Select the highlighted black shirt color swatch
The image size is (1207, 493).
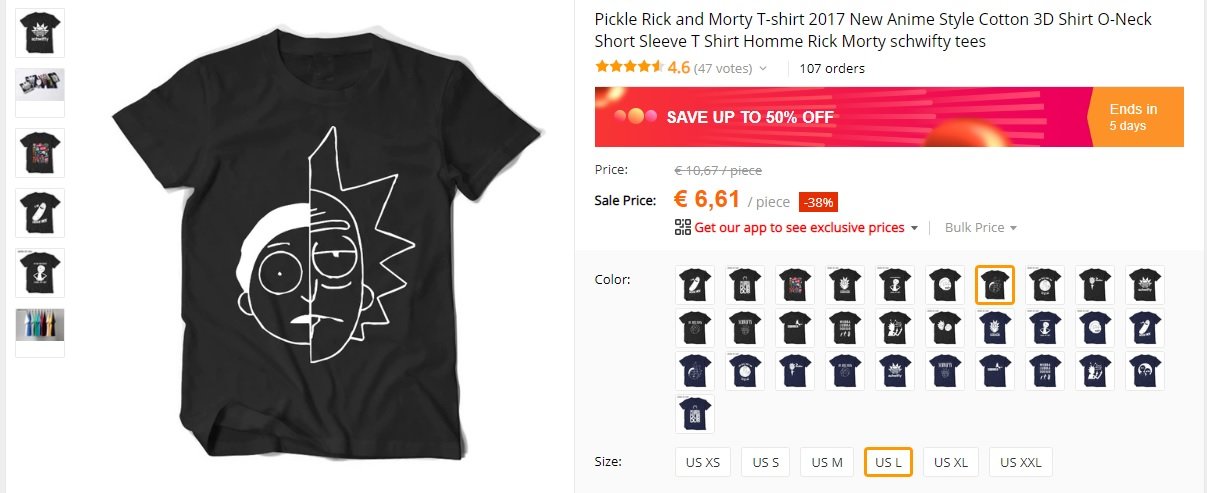(995, 285)
